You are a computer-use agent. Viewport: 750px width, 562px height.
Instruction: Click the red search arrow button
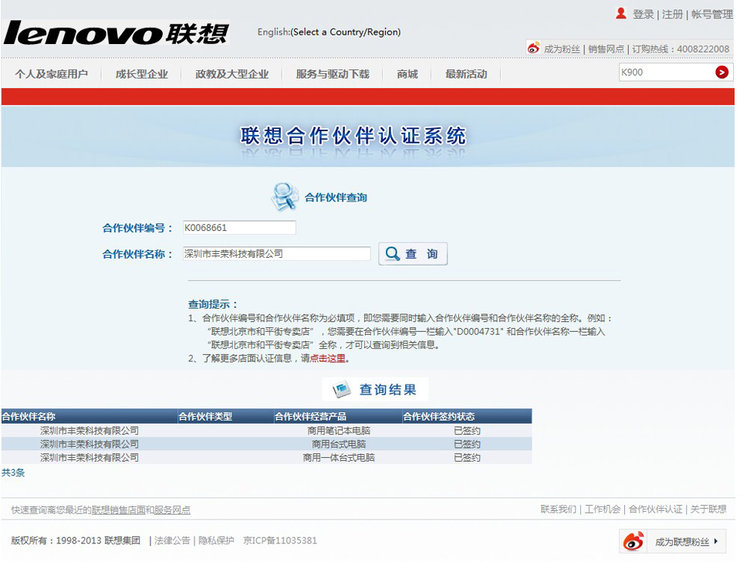click(x=722, y=72)
